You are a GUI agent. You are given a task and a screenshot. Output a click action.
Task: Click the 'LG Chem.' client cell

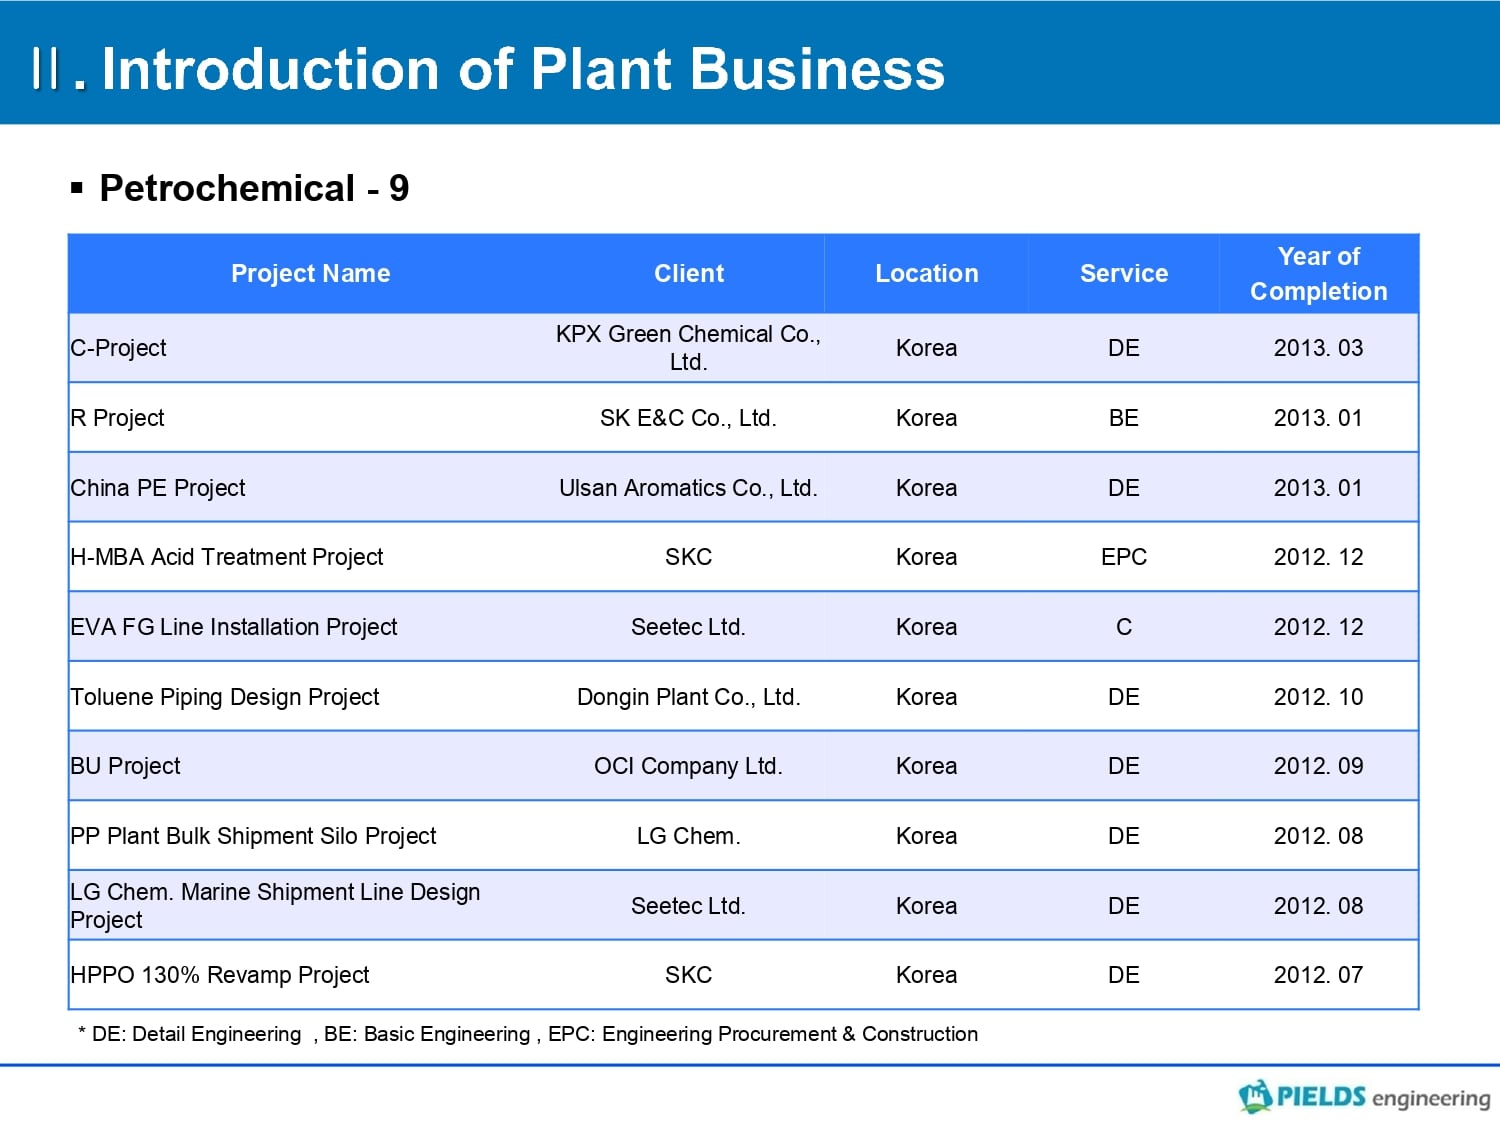tap(689, 836)
